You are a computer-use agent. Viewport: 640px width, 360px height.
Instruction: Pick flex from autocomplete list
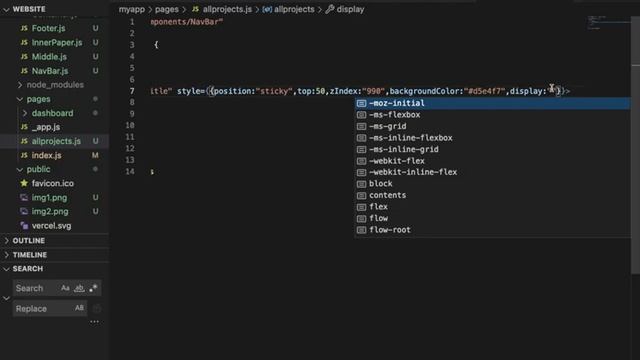click(492, 207)
